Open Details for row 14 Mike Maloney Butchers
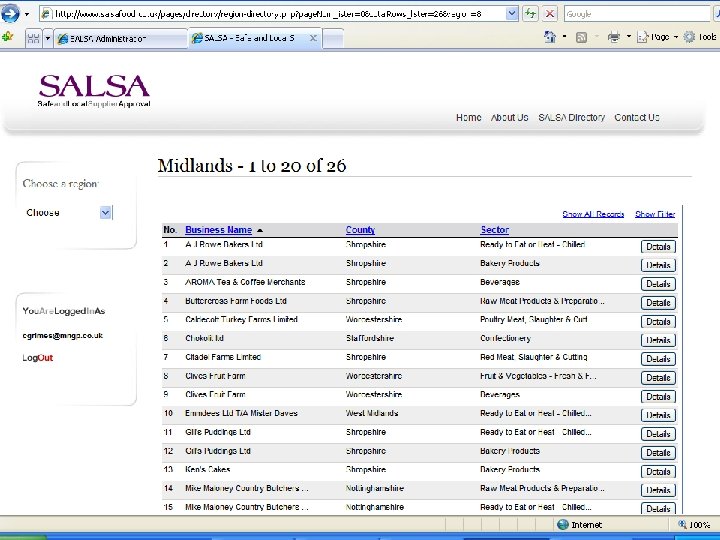720x540 pixels. (x=658, y=490)
